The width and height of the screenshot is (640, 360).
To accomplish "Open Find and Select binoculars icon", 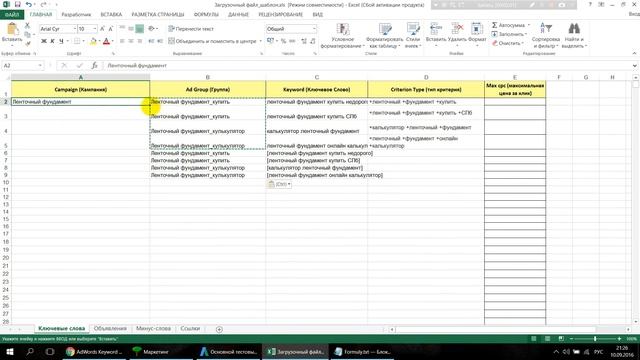I will pyautogui.click(x=574, y=28).
